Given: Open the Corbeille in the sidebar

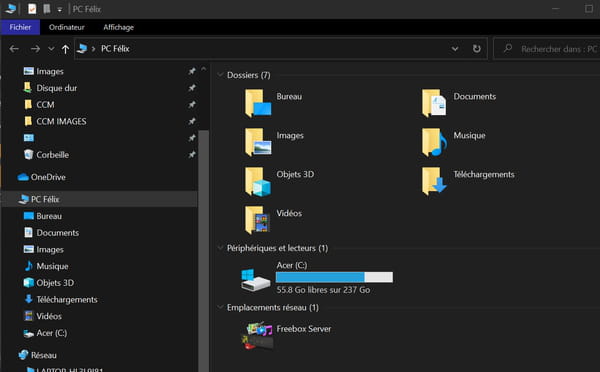Looking at the screenshot, I should click(52, 155).
